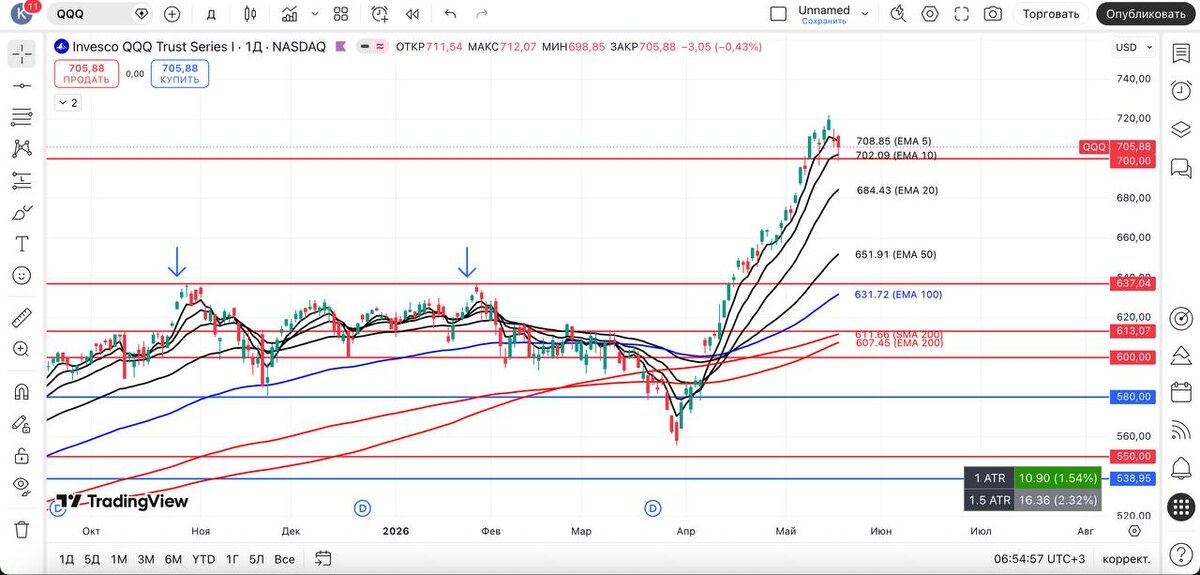The height and width of the screenshot is (575, 1200).
Task: Select the brush drawing tool
Action: [x=22, y=212]
